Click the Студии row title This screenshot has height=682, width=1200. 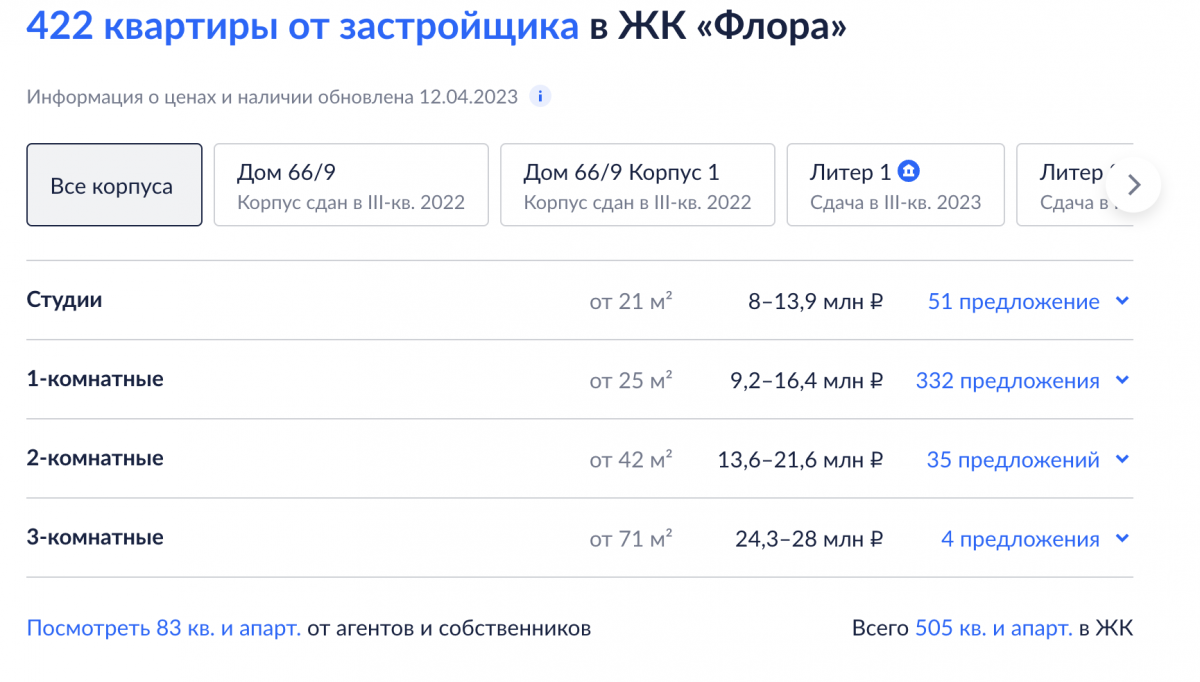point(64,299)
